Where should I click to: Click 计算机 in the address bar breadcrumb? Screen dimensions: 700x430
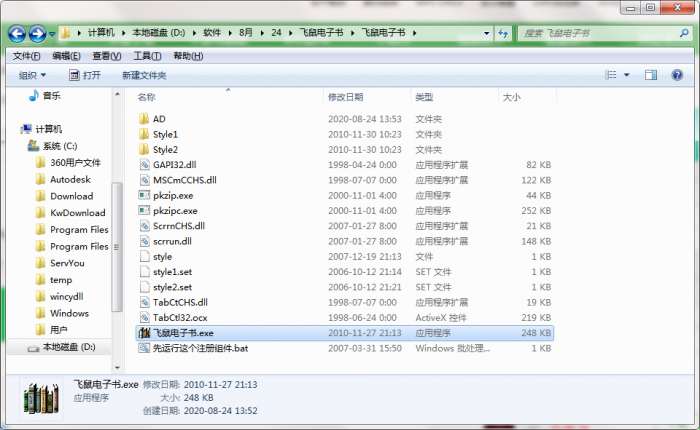coord(101,33)
